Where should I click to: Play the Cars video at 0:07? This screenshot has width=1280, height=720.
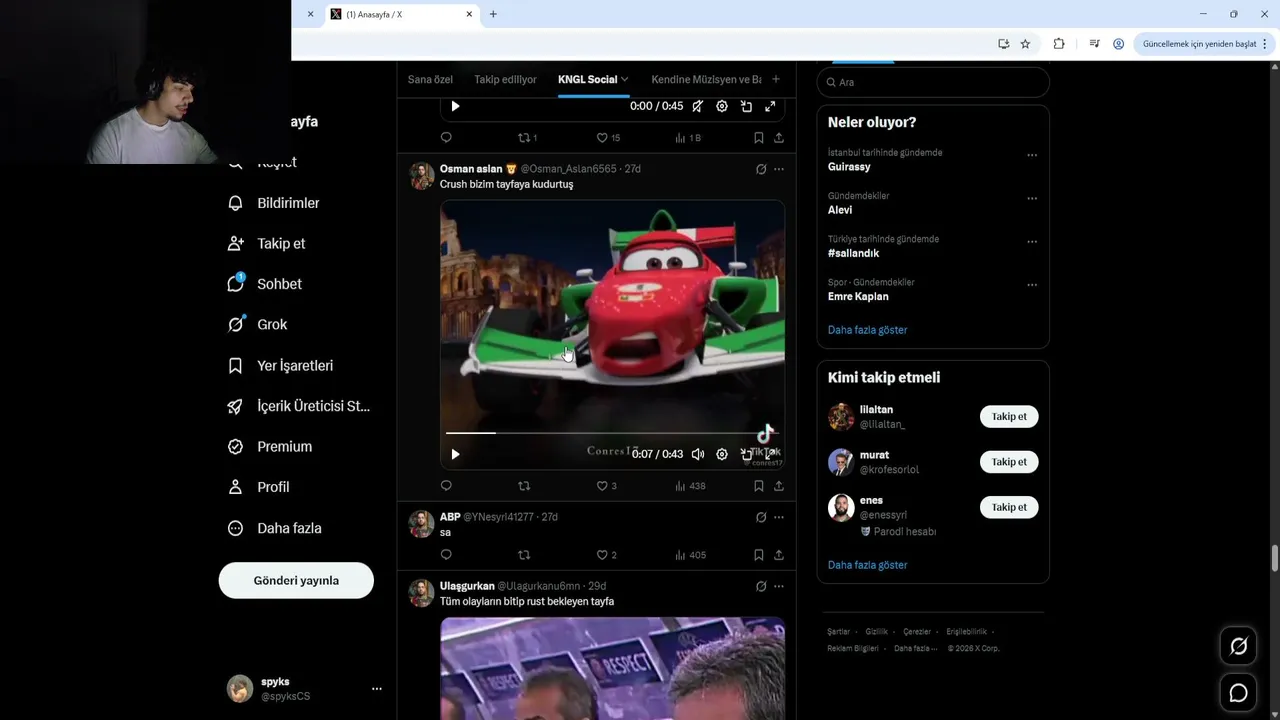coord(455,454)
